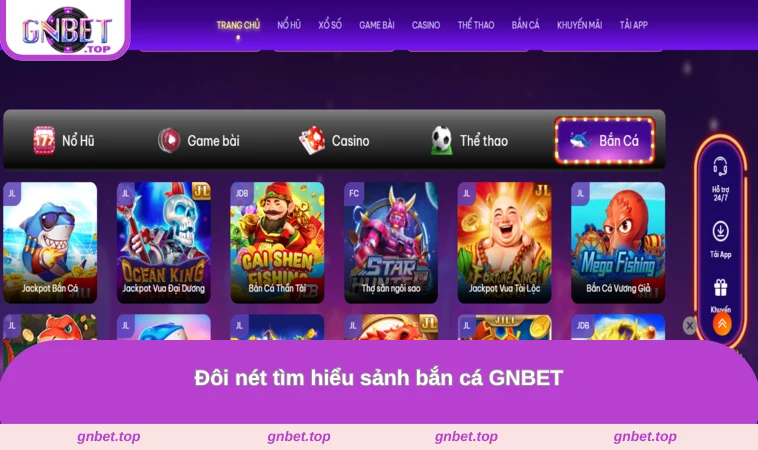Open the Ocean King game thumbnail
Screen dimensions: 758x450
click(x=163, y=243)
